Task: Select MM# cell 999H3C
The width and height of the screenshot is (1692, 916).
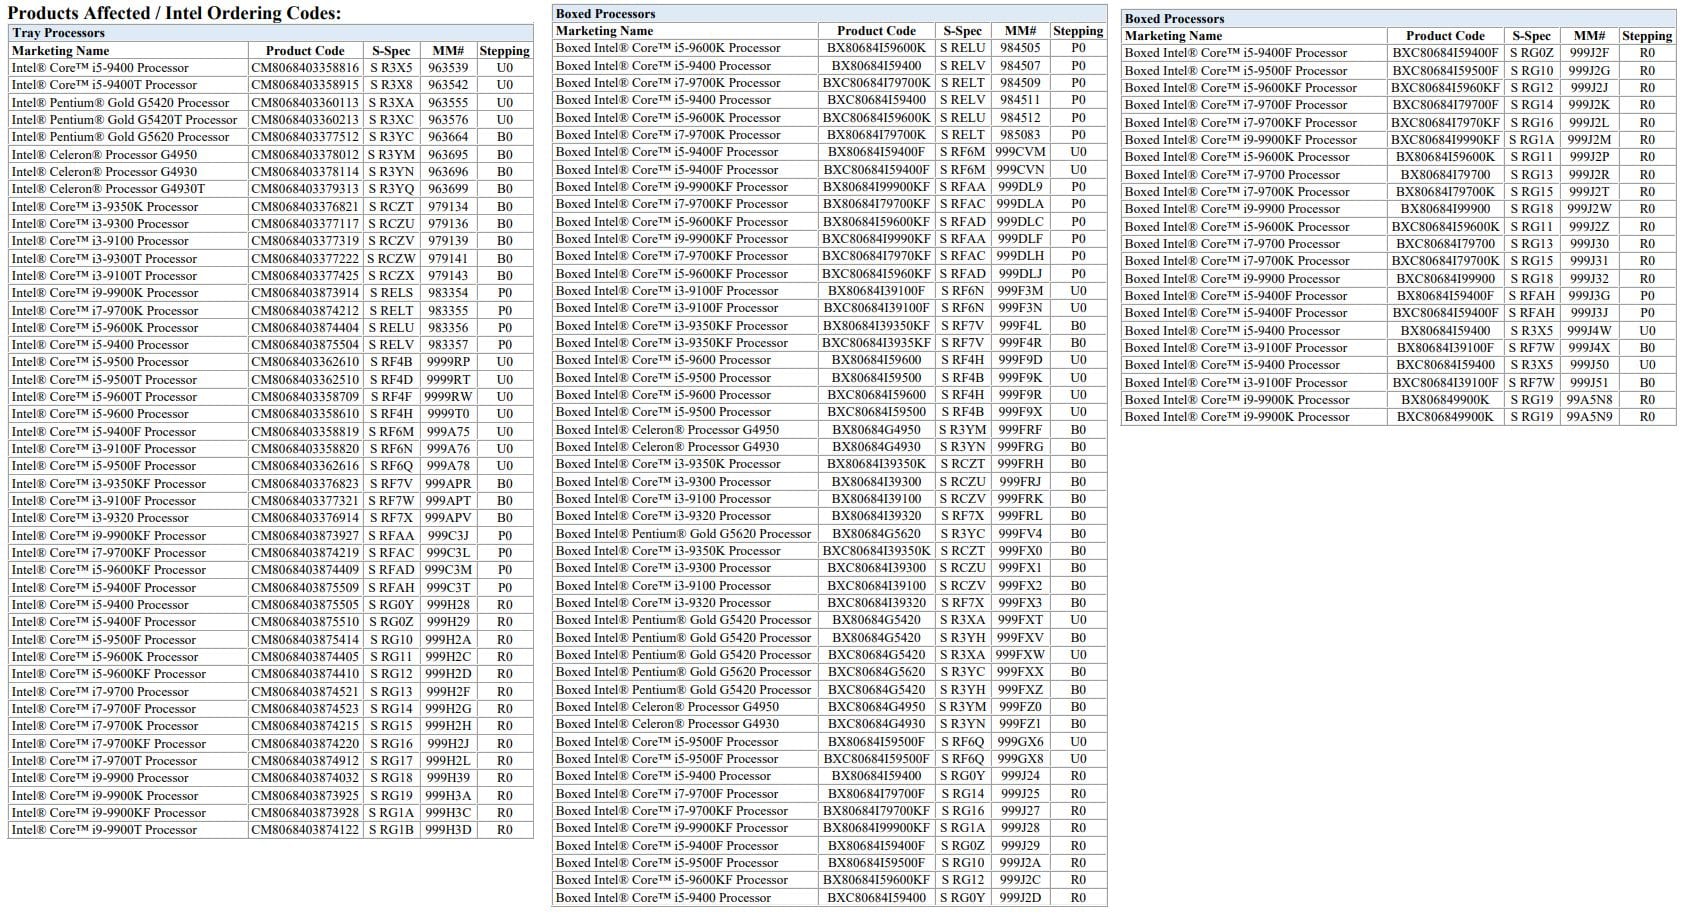Action: click(448, 813)
